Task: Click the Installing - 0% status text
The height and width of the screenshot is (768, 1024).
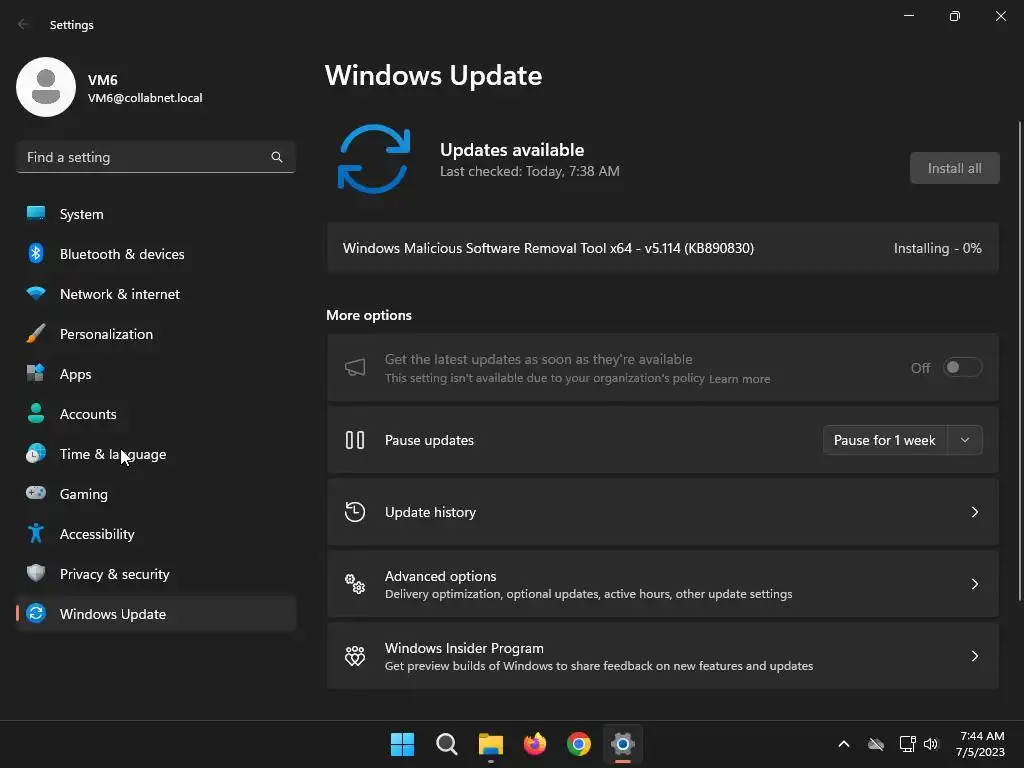Action: click(x=938, y=248)
